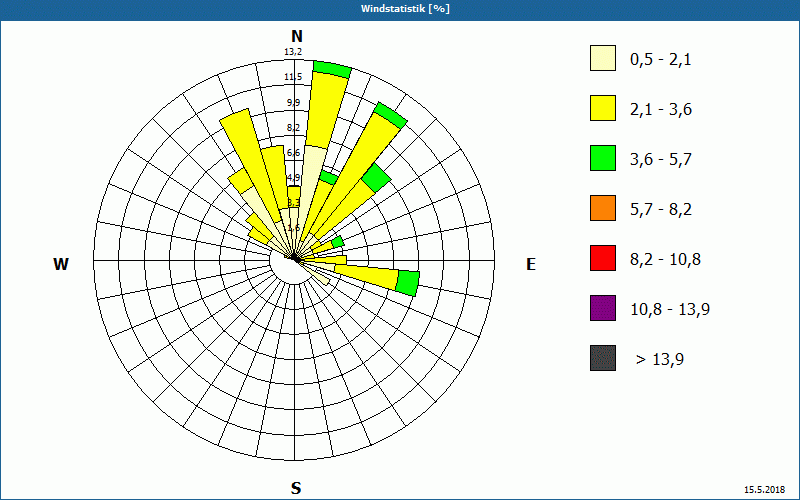Click the orange 5,7 - 8,2 legend swatch

pyautogui.click(x=603, y=208)
